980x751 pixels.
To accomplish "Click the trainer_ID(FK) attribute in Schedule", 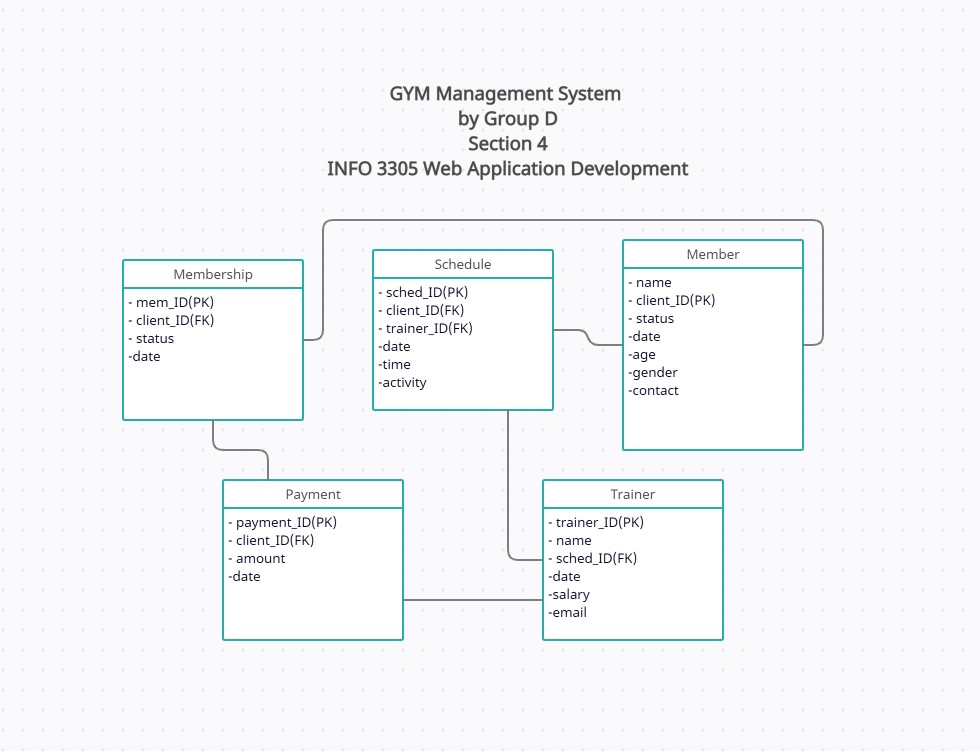I will 428,328.
